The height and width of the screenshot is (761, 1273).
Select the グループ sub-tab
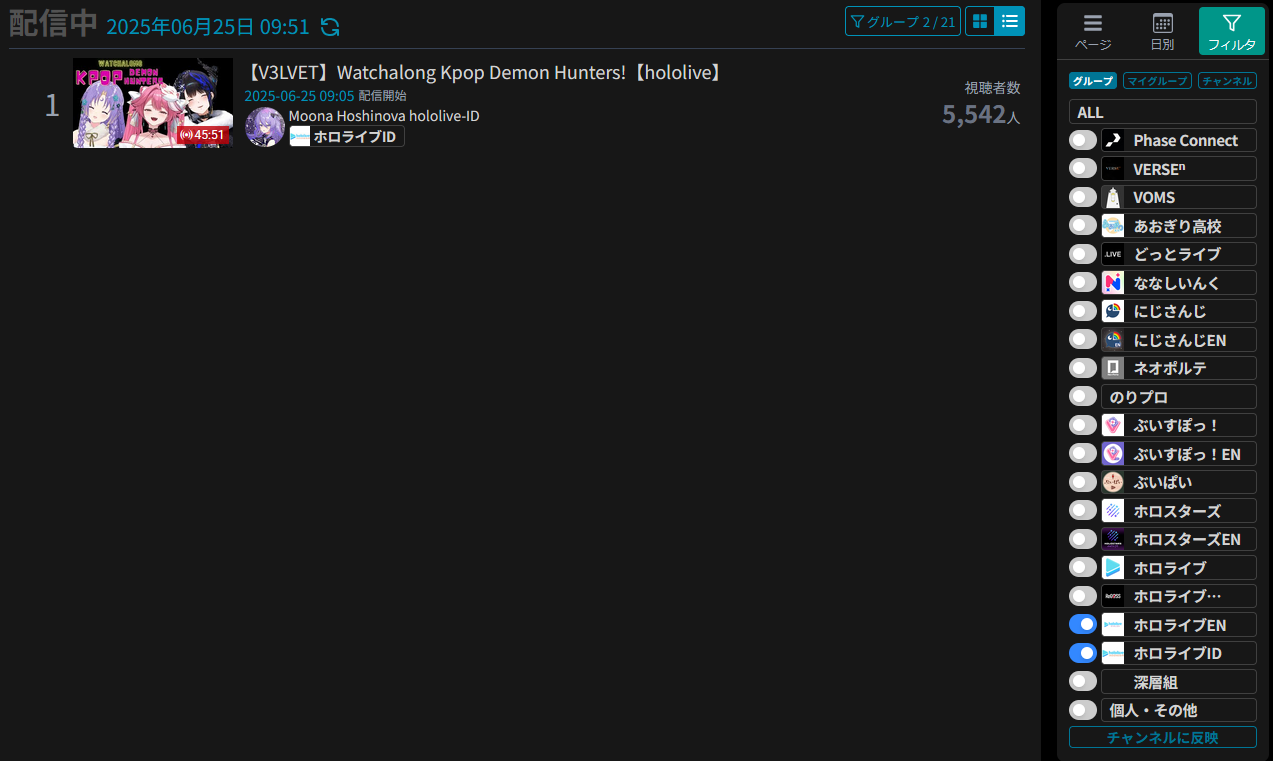[1093, 81]
